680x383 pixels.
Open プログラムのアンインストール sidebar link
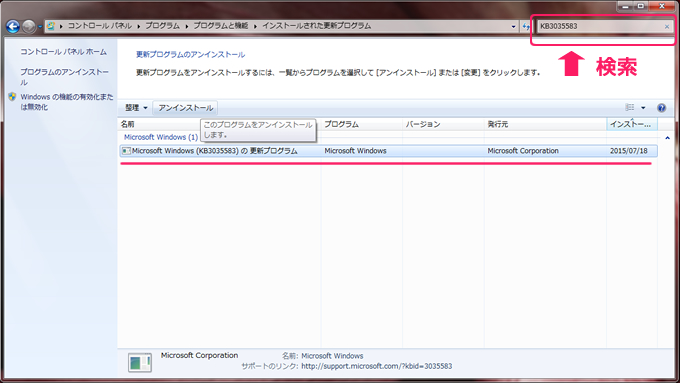(x=64, y=77)
